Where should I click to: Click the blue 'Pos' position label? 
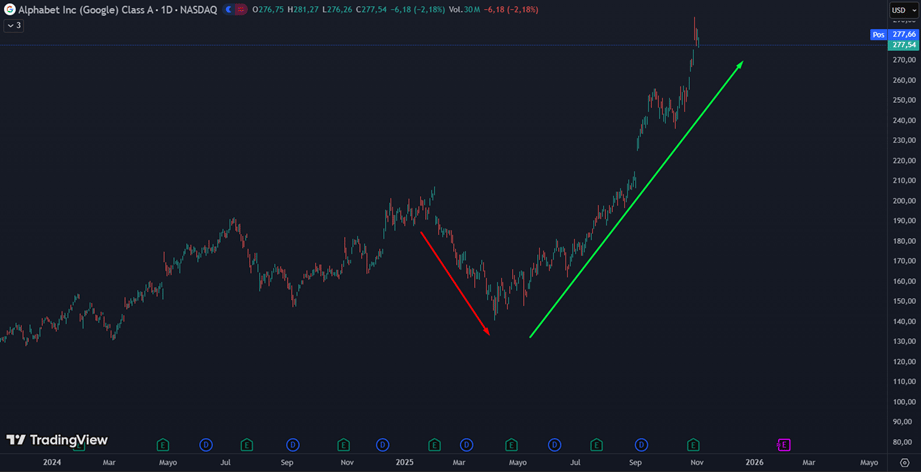click(878, 35)
